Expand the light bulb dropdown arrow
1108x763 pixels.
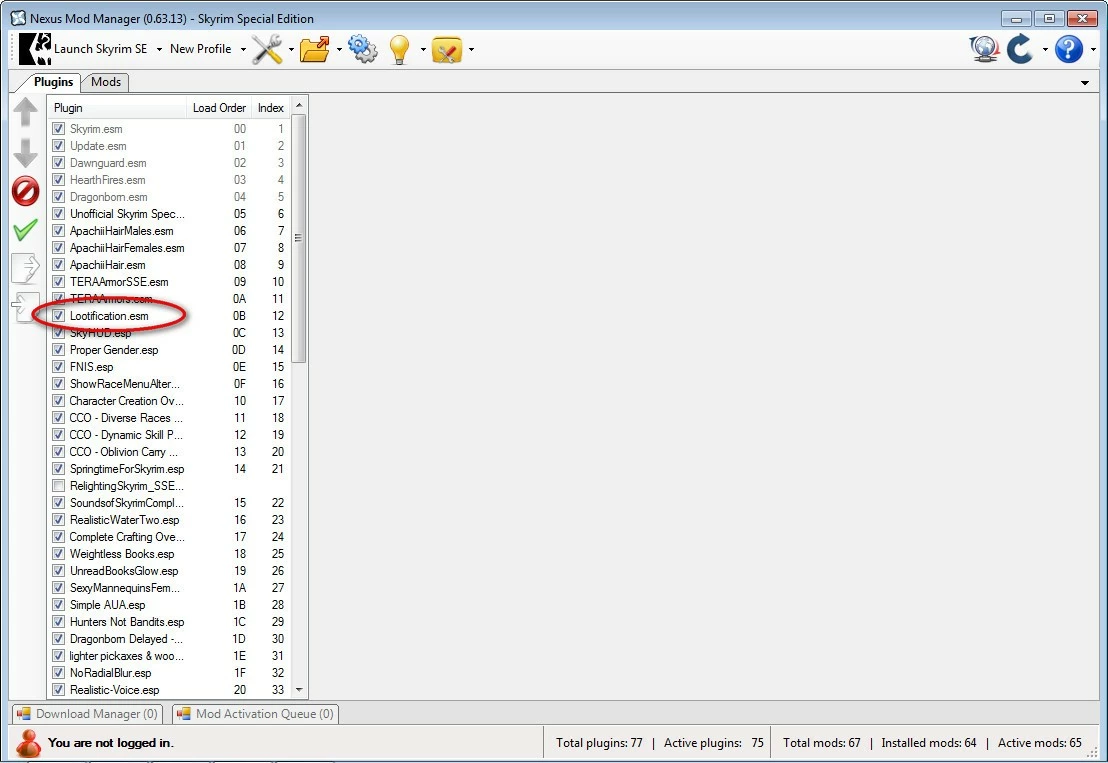coord(423,49)
